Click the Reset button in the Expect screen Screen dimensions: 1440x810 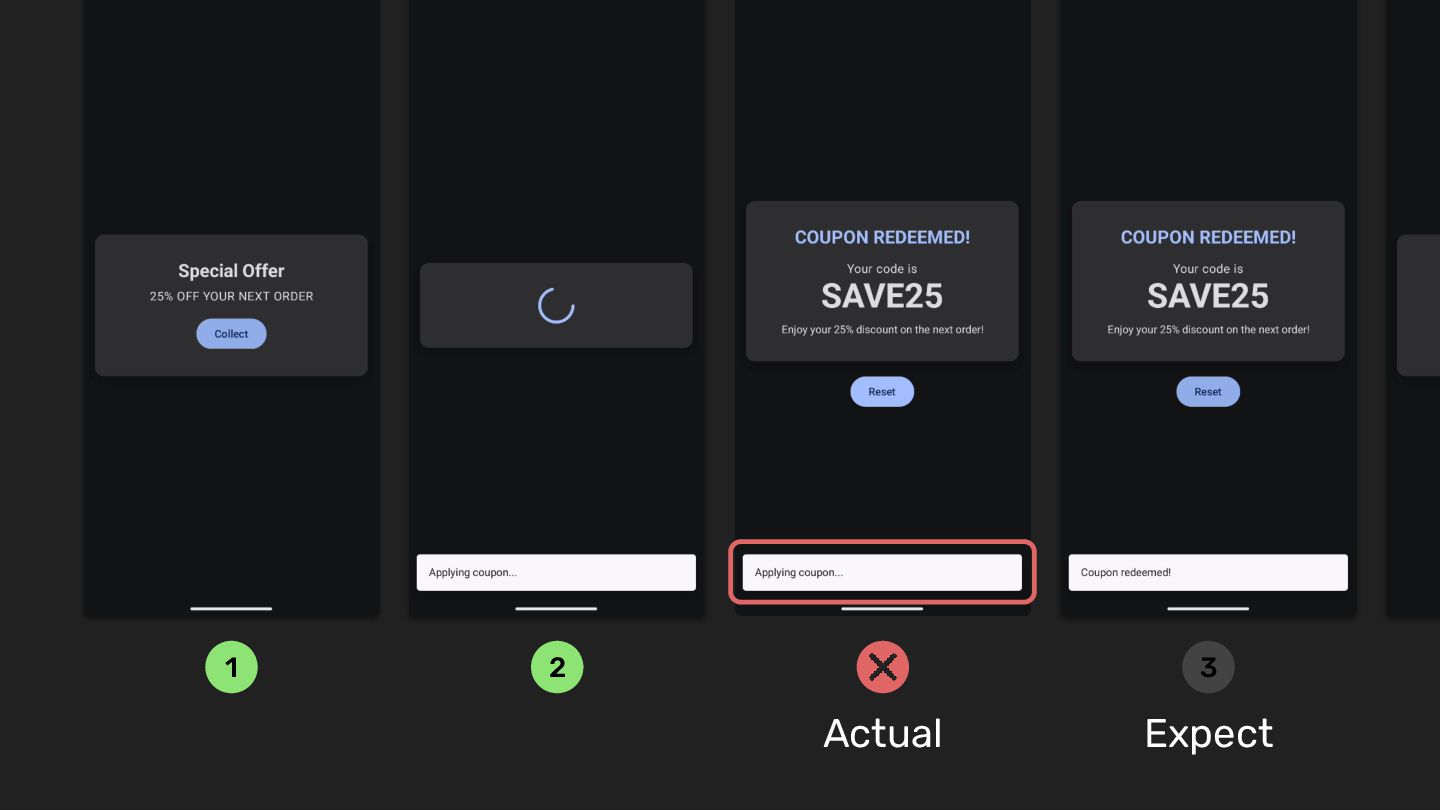[1208, 392]
